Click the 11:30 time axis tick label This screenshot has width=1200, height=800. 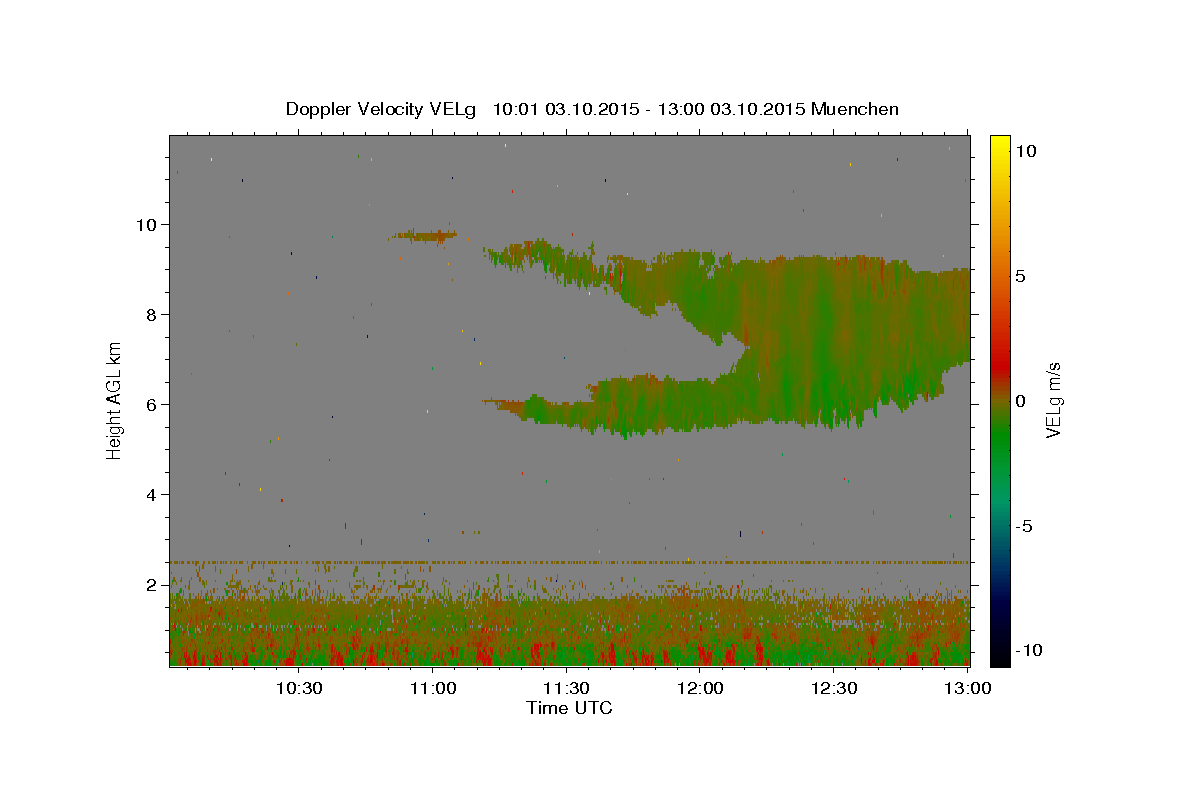click(x=567, y=689)
